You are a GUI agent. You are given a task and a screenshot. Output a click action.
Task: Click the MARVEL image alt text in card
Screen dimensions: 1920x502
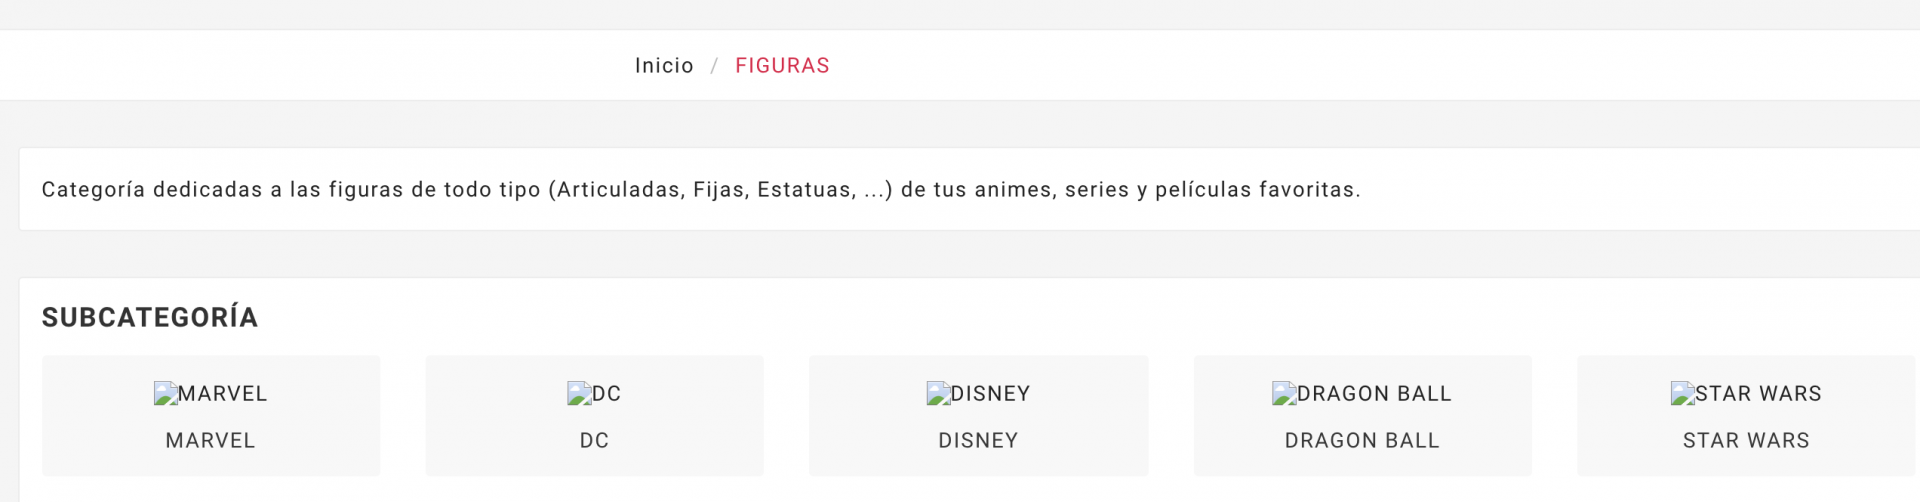pyautogui.click(x=223, y=394)
